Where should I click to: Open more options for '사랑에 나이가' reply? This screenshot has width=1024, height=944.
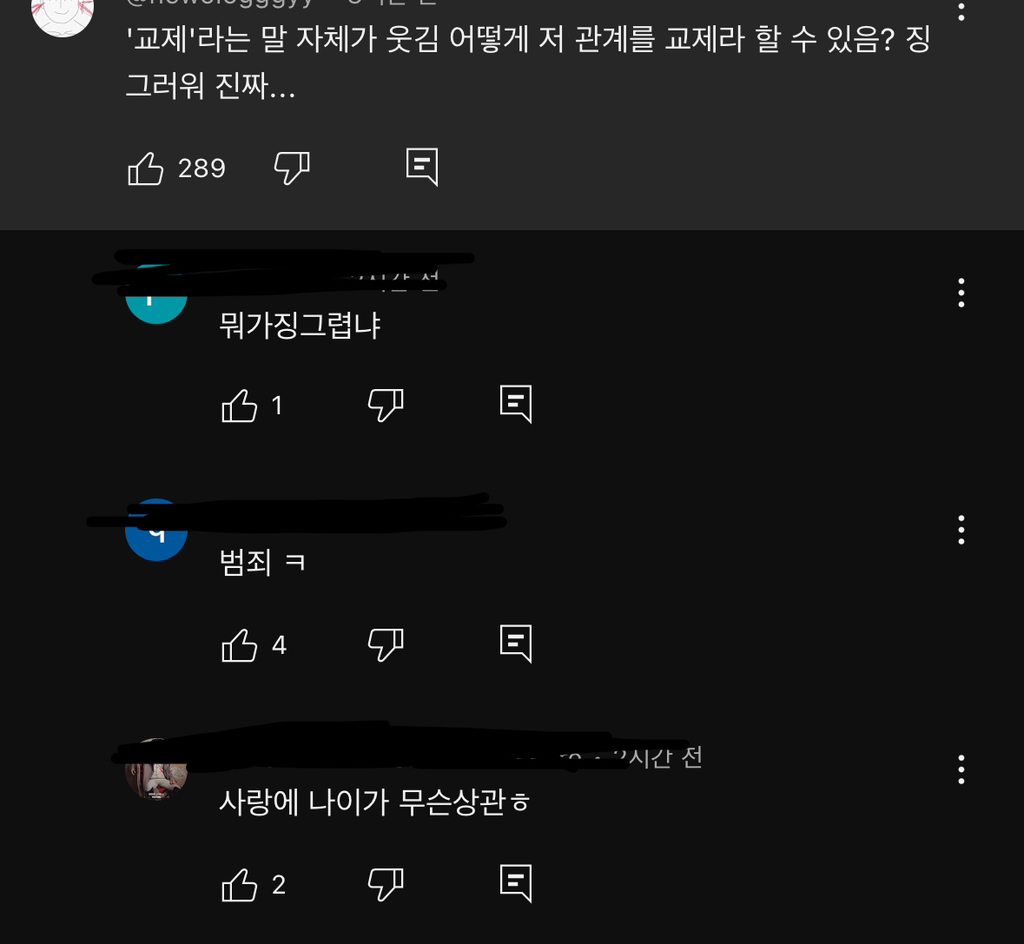coord(961,769)
